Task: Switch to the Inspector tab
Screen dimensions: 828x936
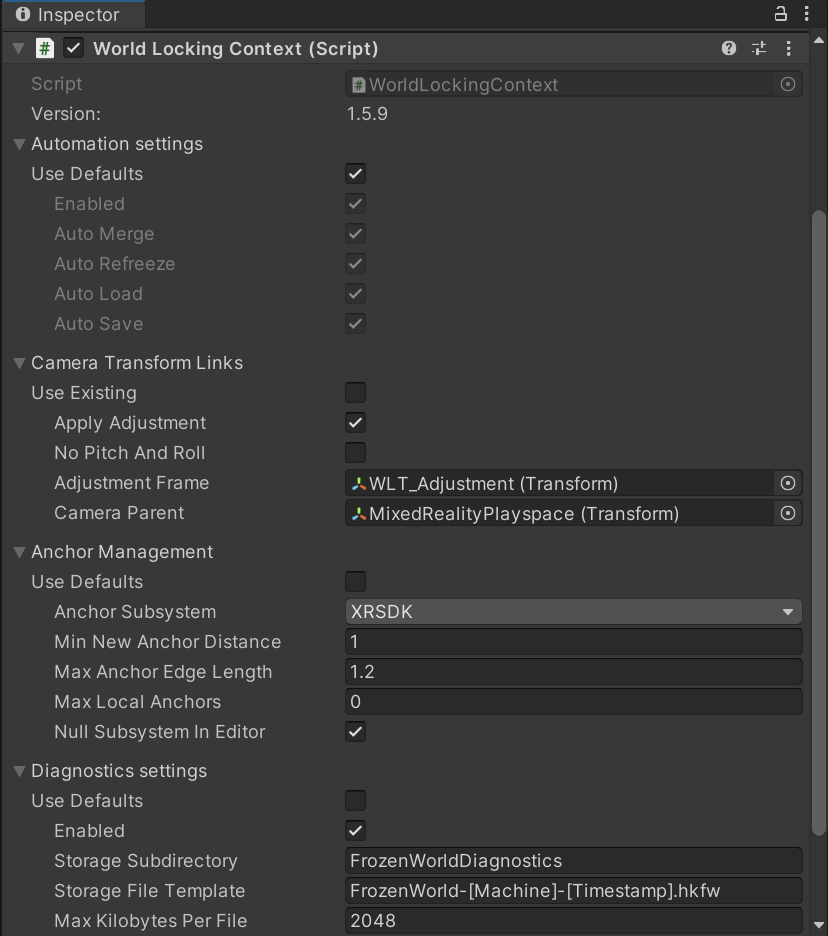Action: [x=70, y=14]
